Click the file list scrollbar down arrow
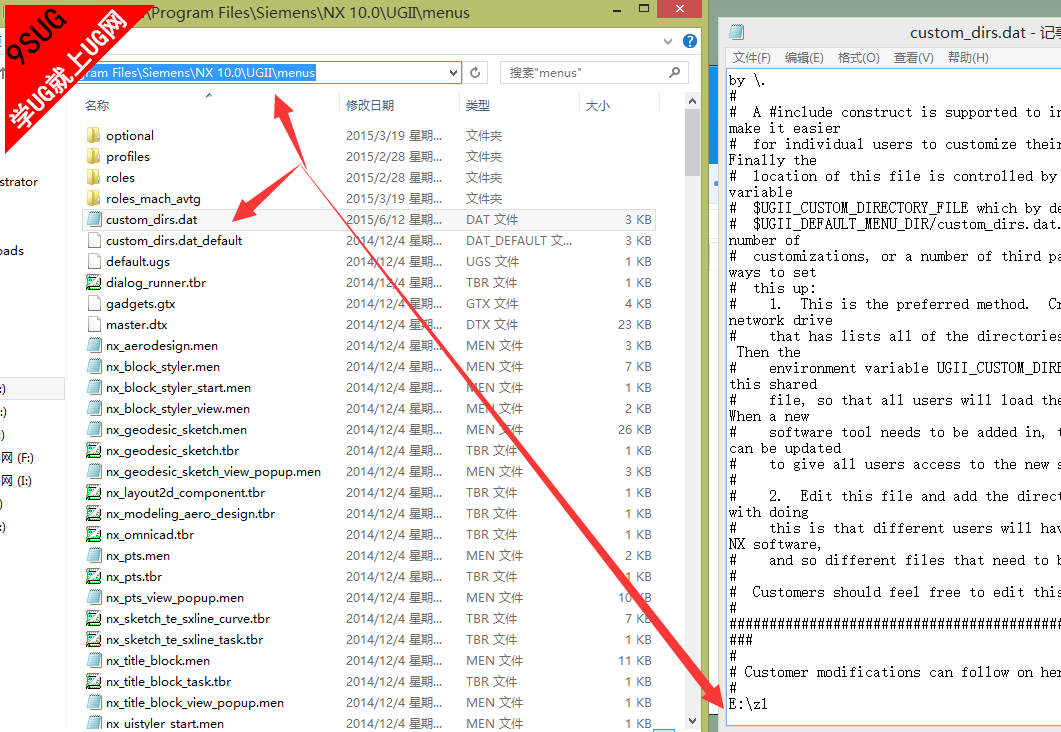Viewport: 1061px width, 732px height. click(x=692, y=720)
